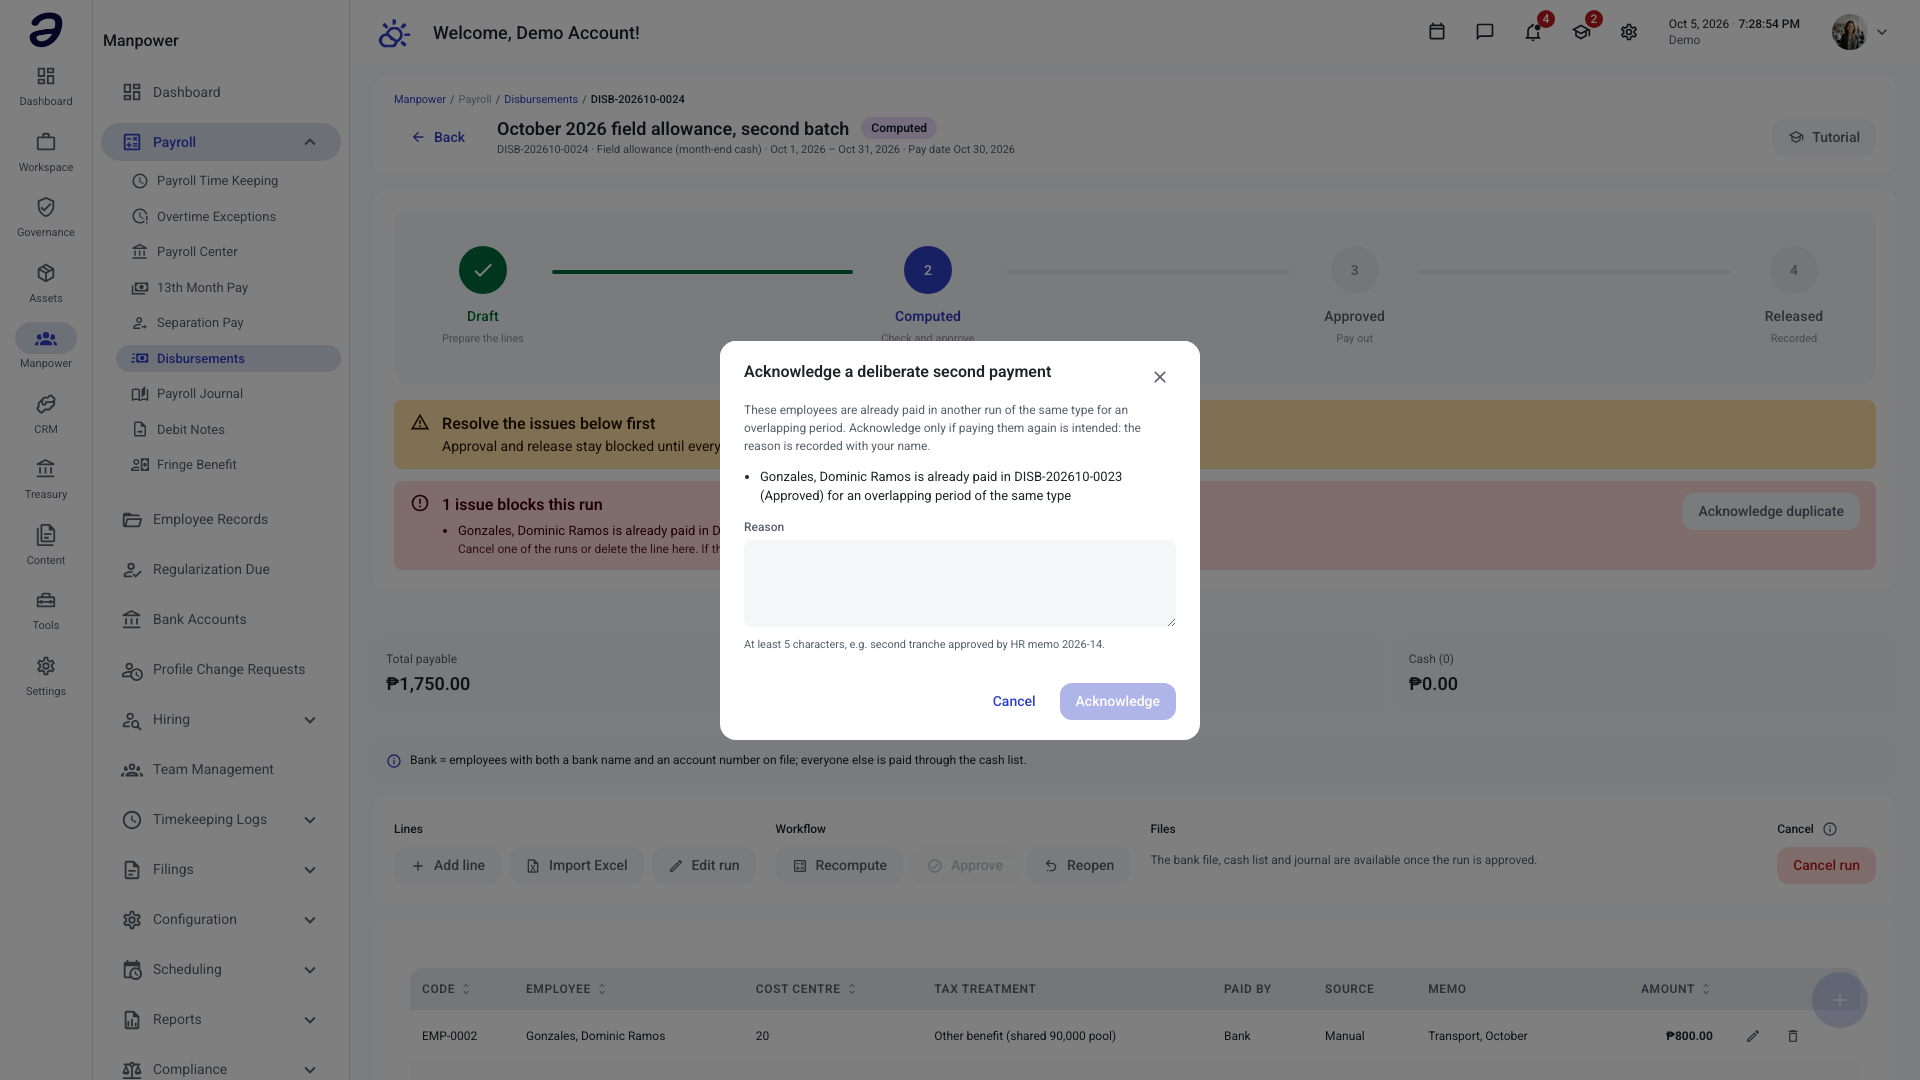Click the Reason text area
This screenshot has width=1920, height=1080.
960,584
